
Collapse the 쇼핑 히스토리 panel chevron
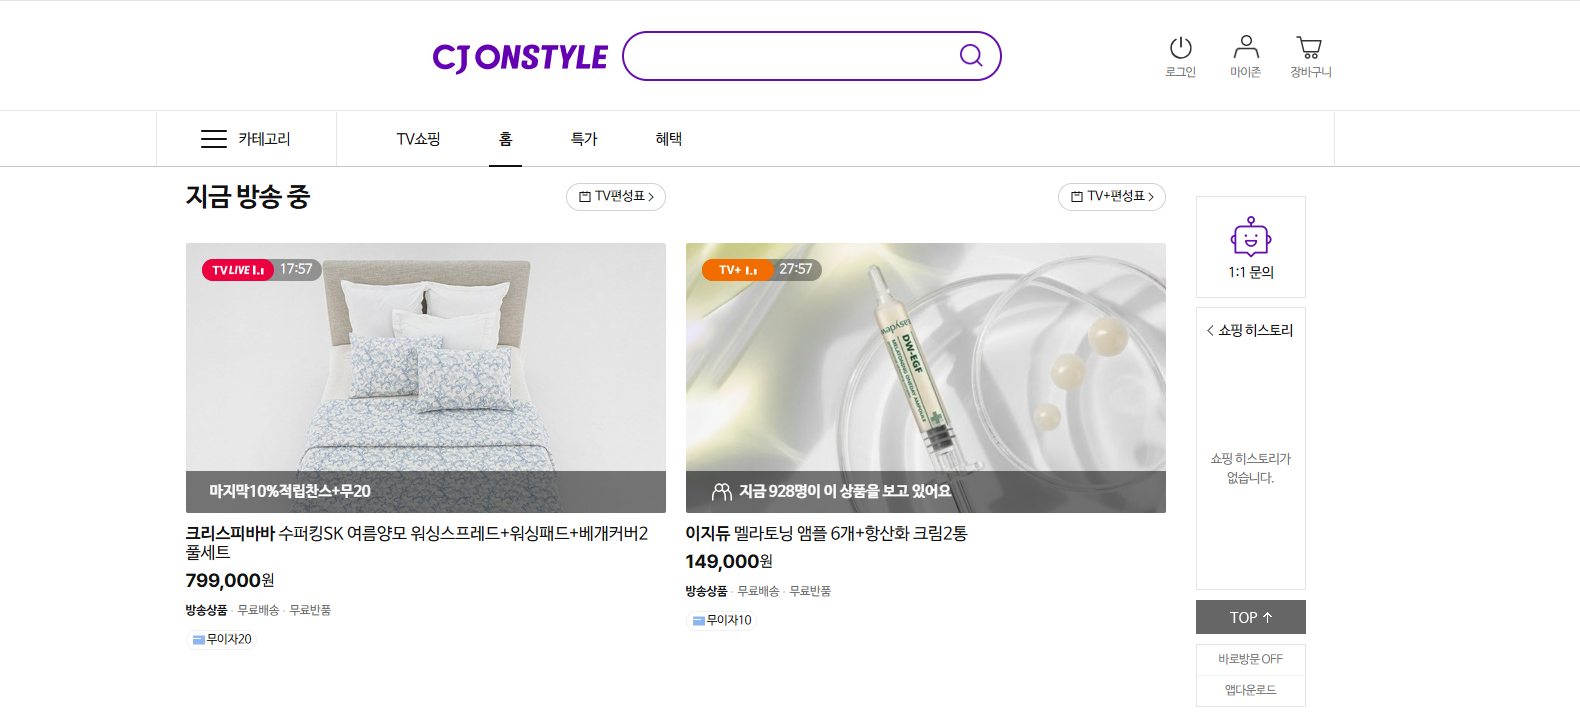pyautogui.click(x=1210, y=330)
